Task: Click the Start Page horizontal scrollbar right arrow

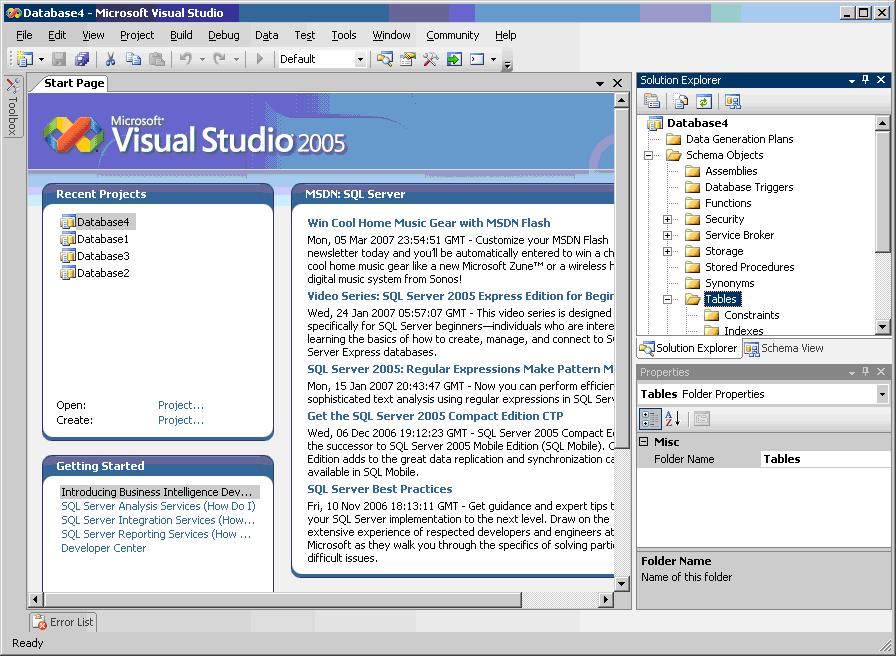Action: (606, 599)
